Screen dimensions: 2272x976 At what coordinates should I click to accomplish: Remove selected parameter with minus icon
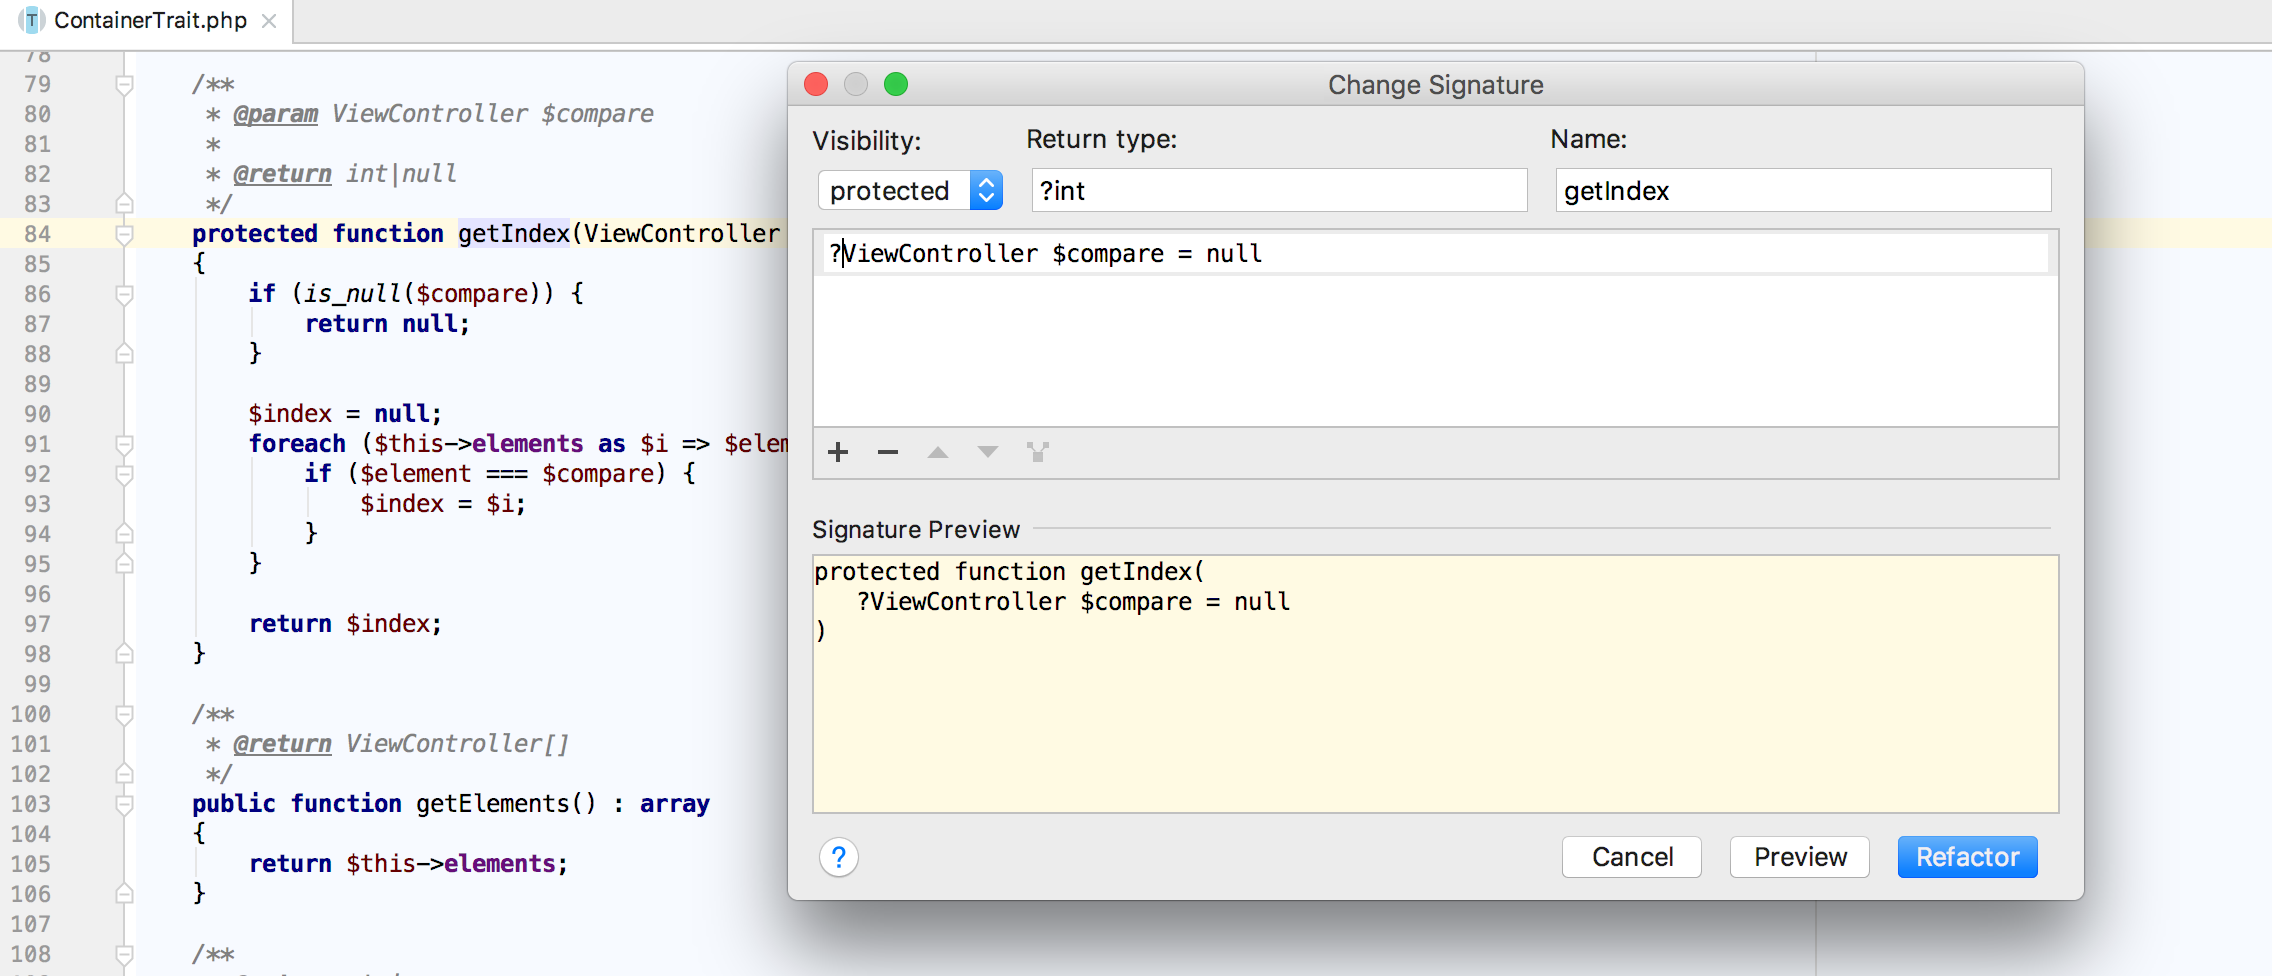(x=888, y=453)
